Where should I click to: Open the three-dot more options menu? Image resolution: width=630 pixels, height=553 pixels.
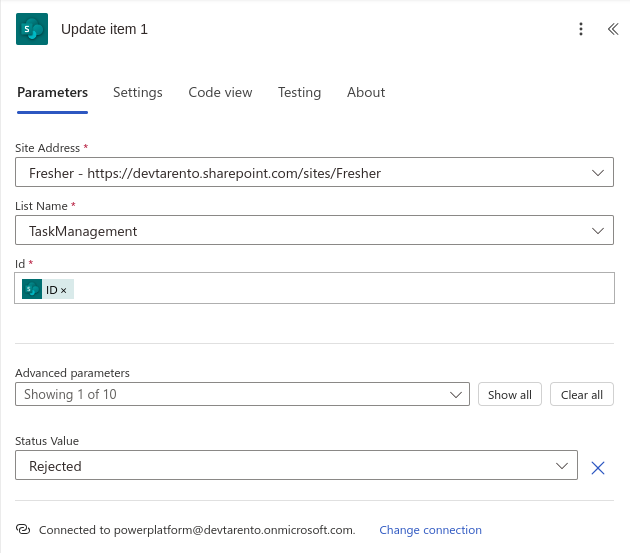(x=581, y=30)
